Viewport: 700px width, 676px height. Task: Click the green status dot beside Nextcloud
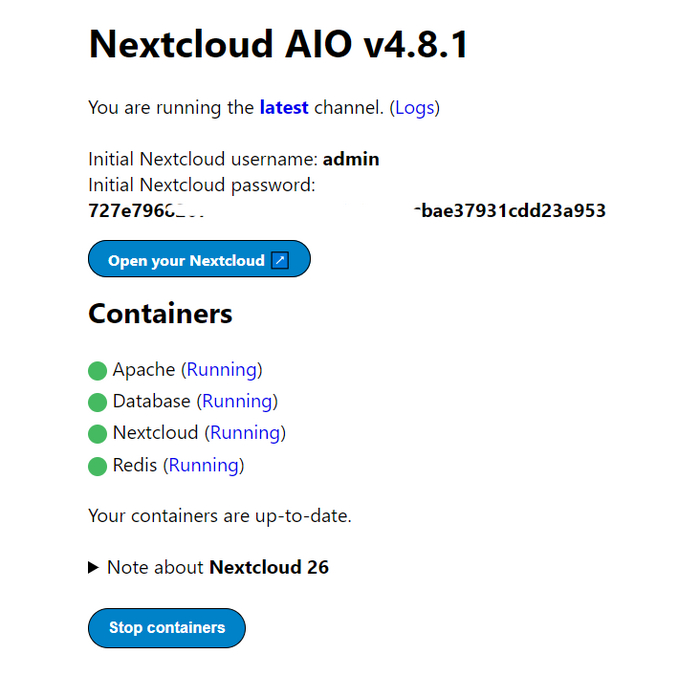tap(97, 434)
